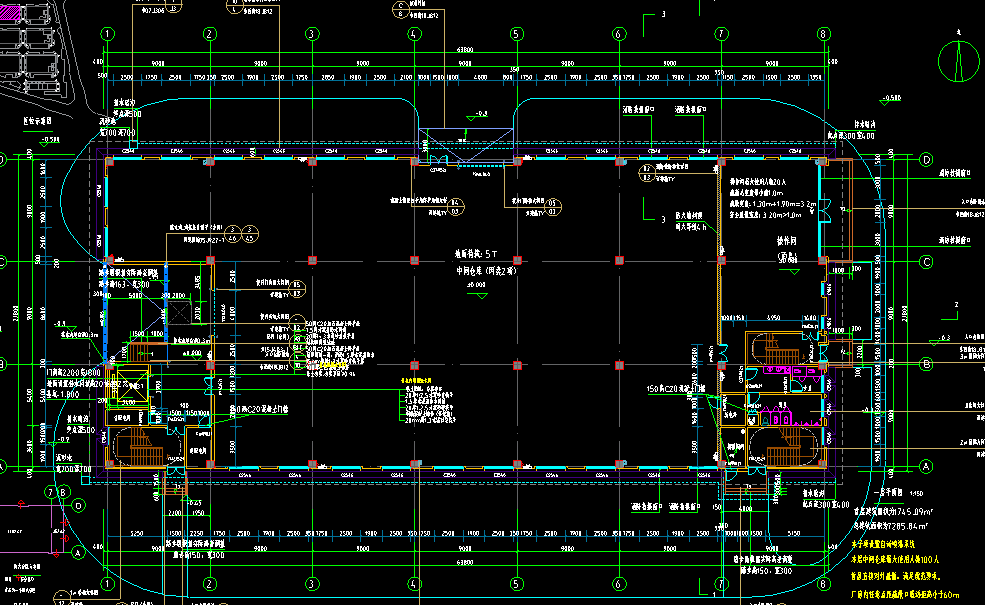The height and width of the screenshot is (605, 985).
Task: Click the yellow "本层中间仓库最大使用人数100人" note
Action: [x=895, y=559]
